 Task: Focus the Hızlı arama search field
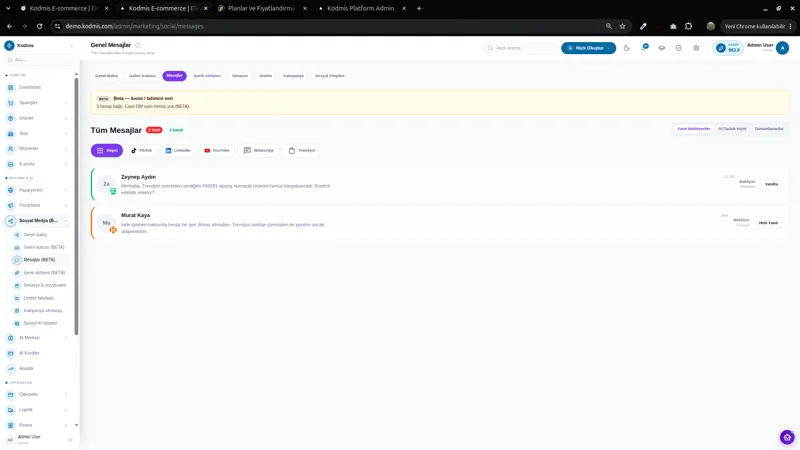pyautogui.click(x=520, y=48)
